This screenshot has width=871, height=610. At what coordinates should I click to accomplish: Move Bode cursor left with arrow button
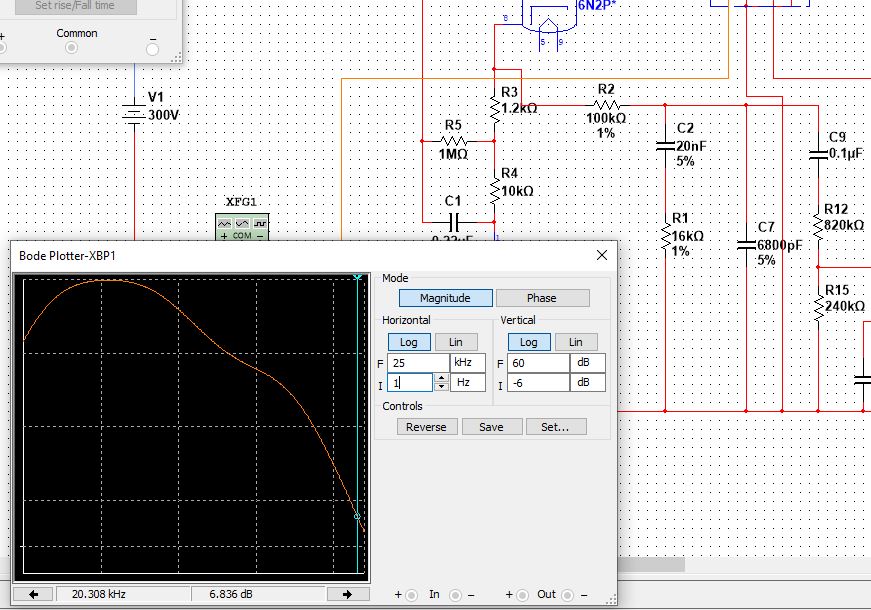pos(33,594)
